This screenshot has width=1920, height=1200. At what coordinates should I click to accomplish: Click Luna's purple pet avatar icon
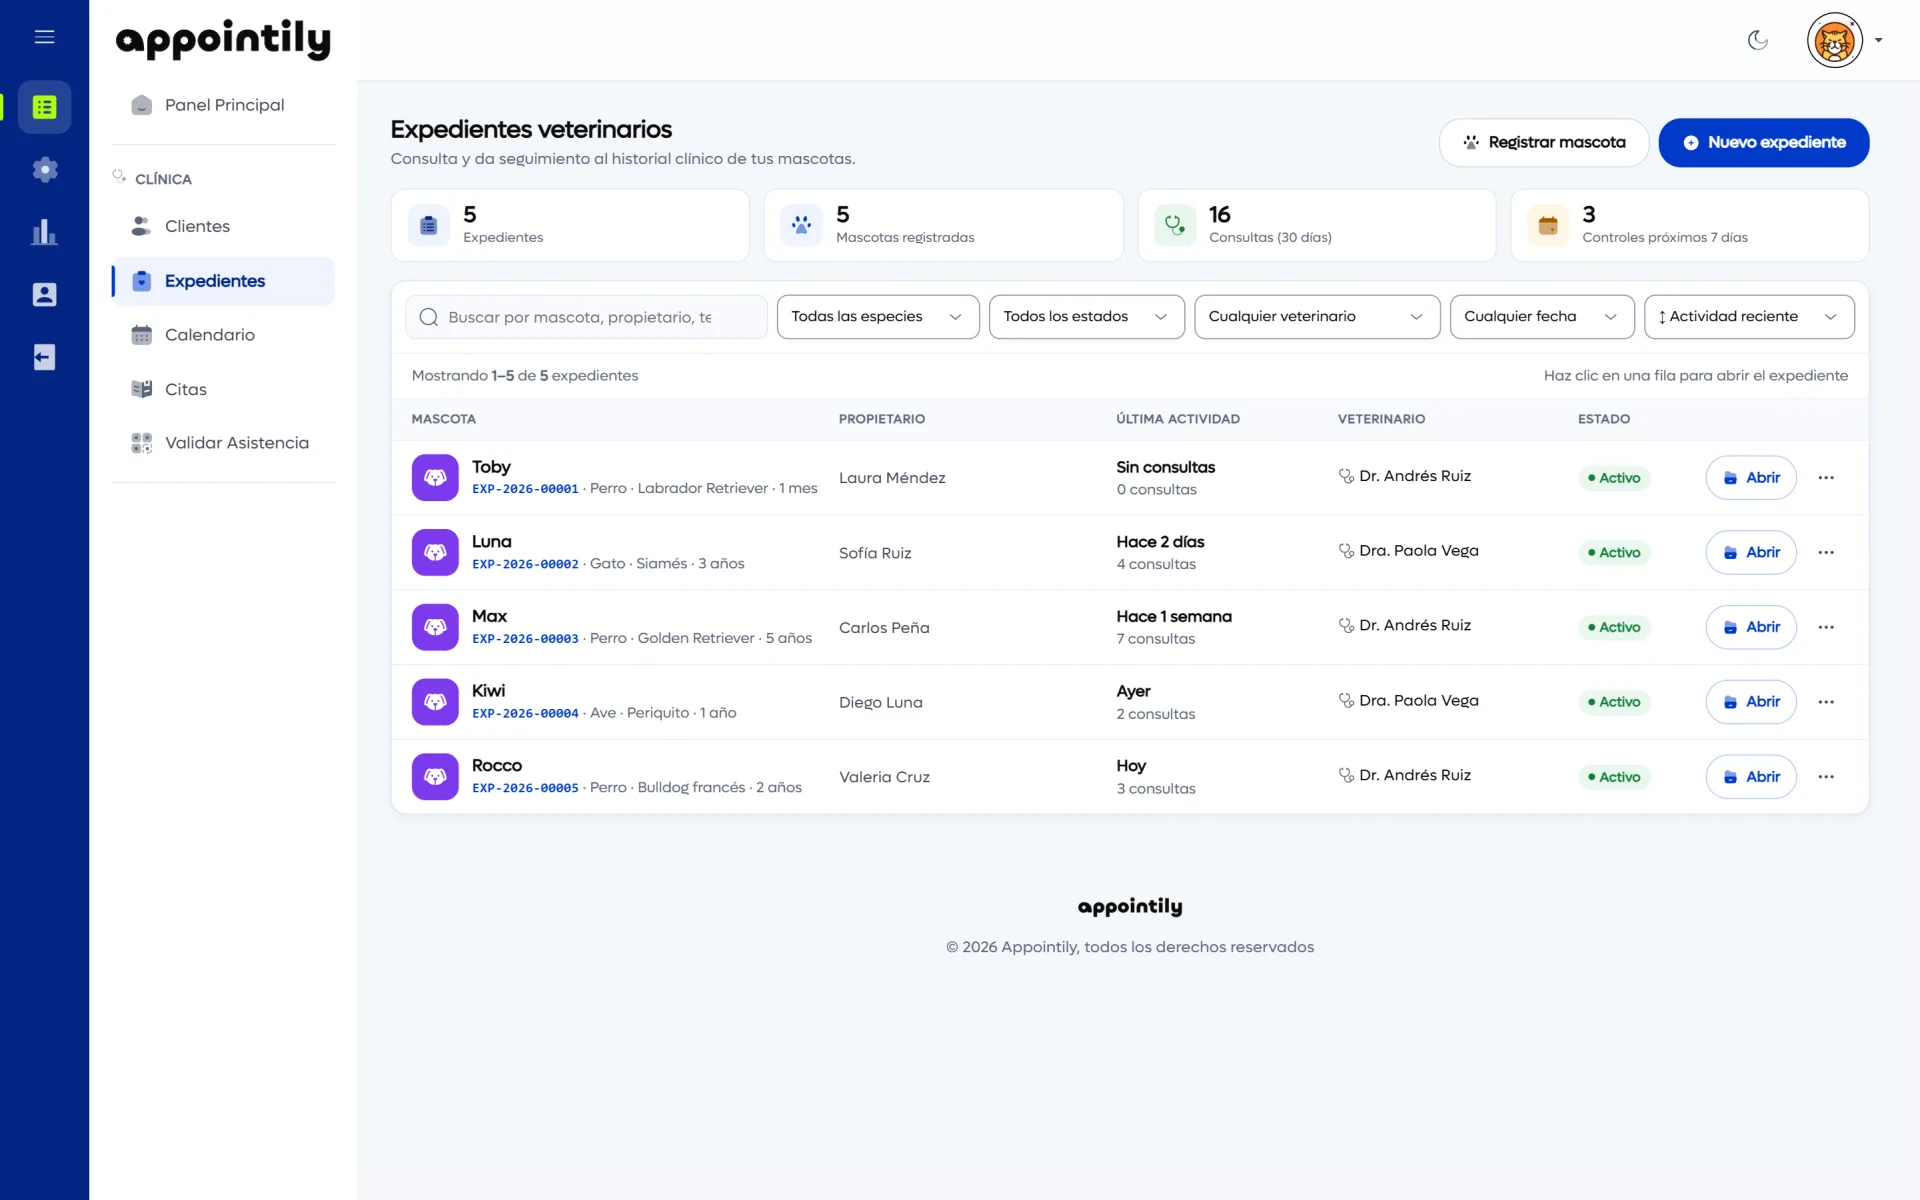tap(435, 552)
